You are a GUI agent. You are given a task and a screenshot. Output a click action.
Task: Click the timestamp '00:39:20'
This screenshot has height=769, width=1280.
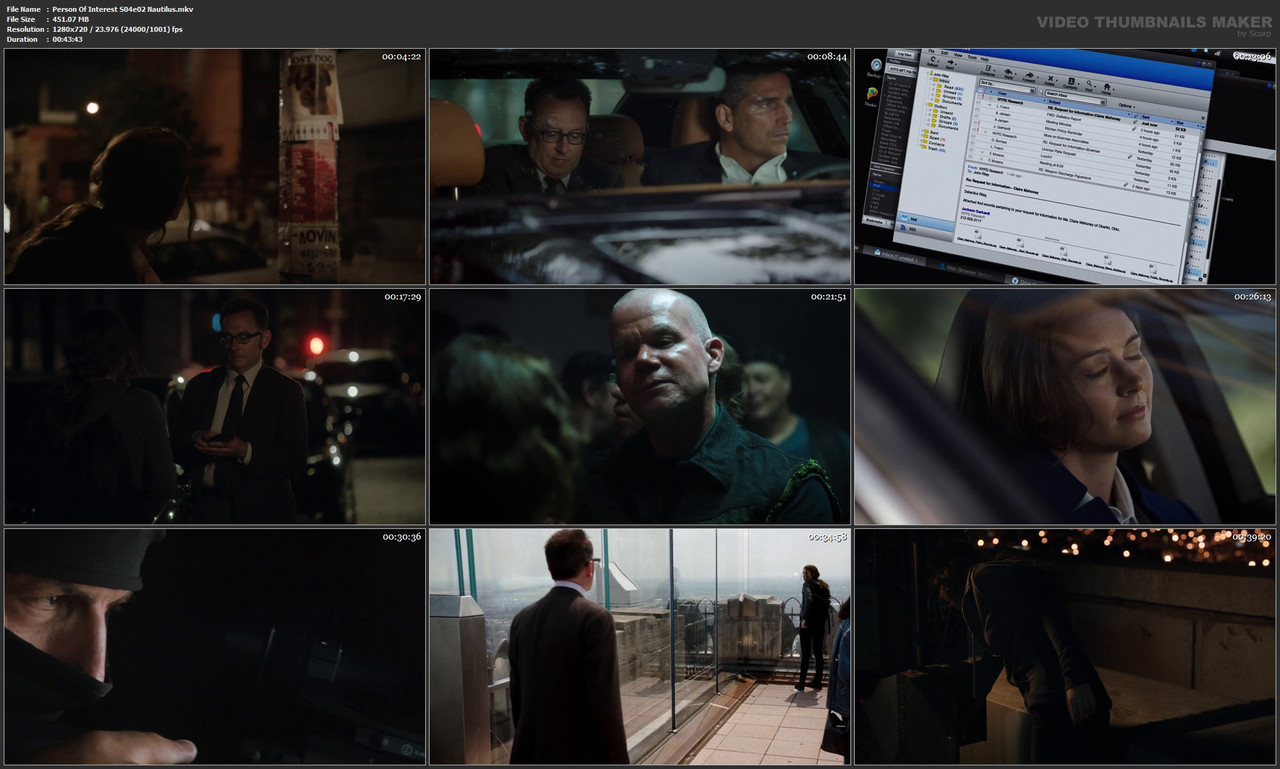coord(1252,537)
